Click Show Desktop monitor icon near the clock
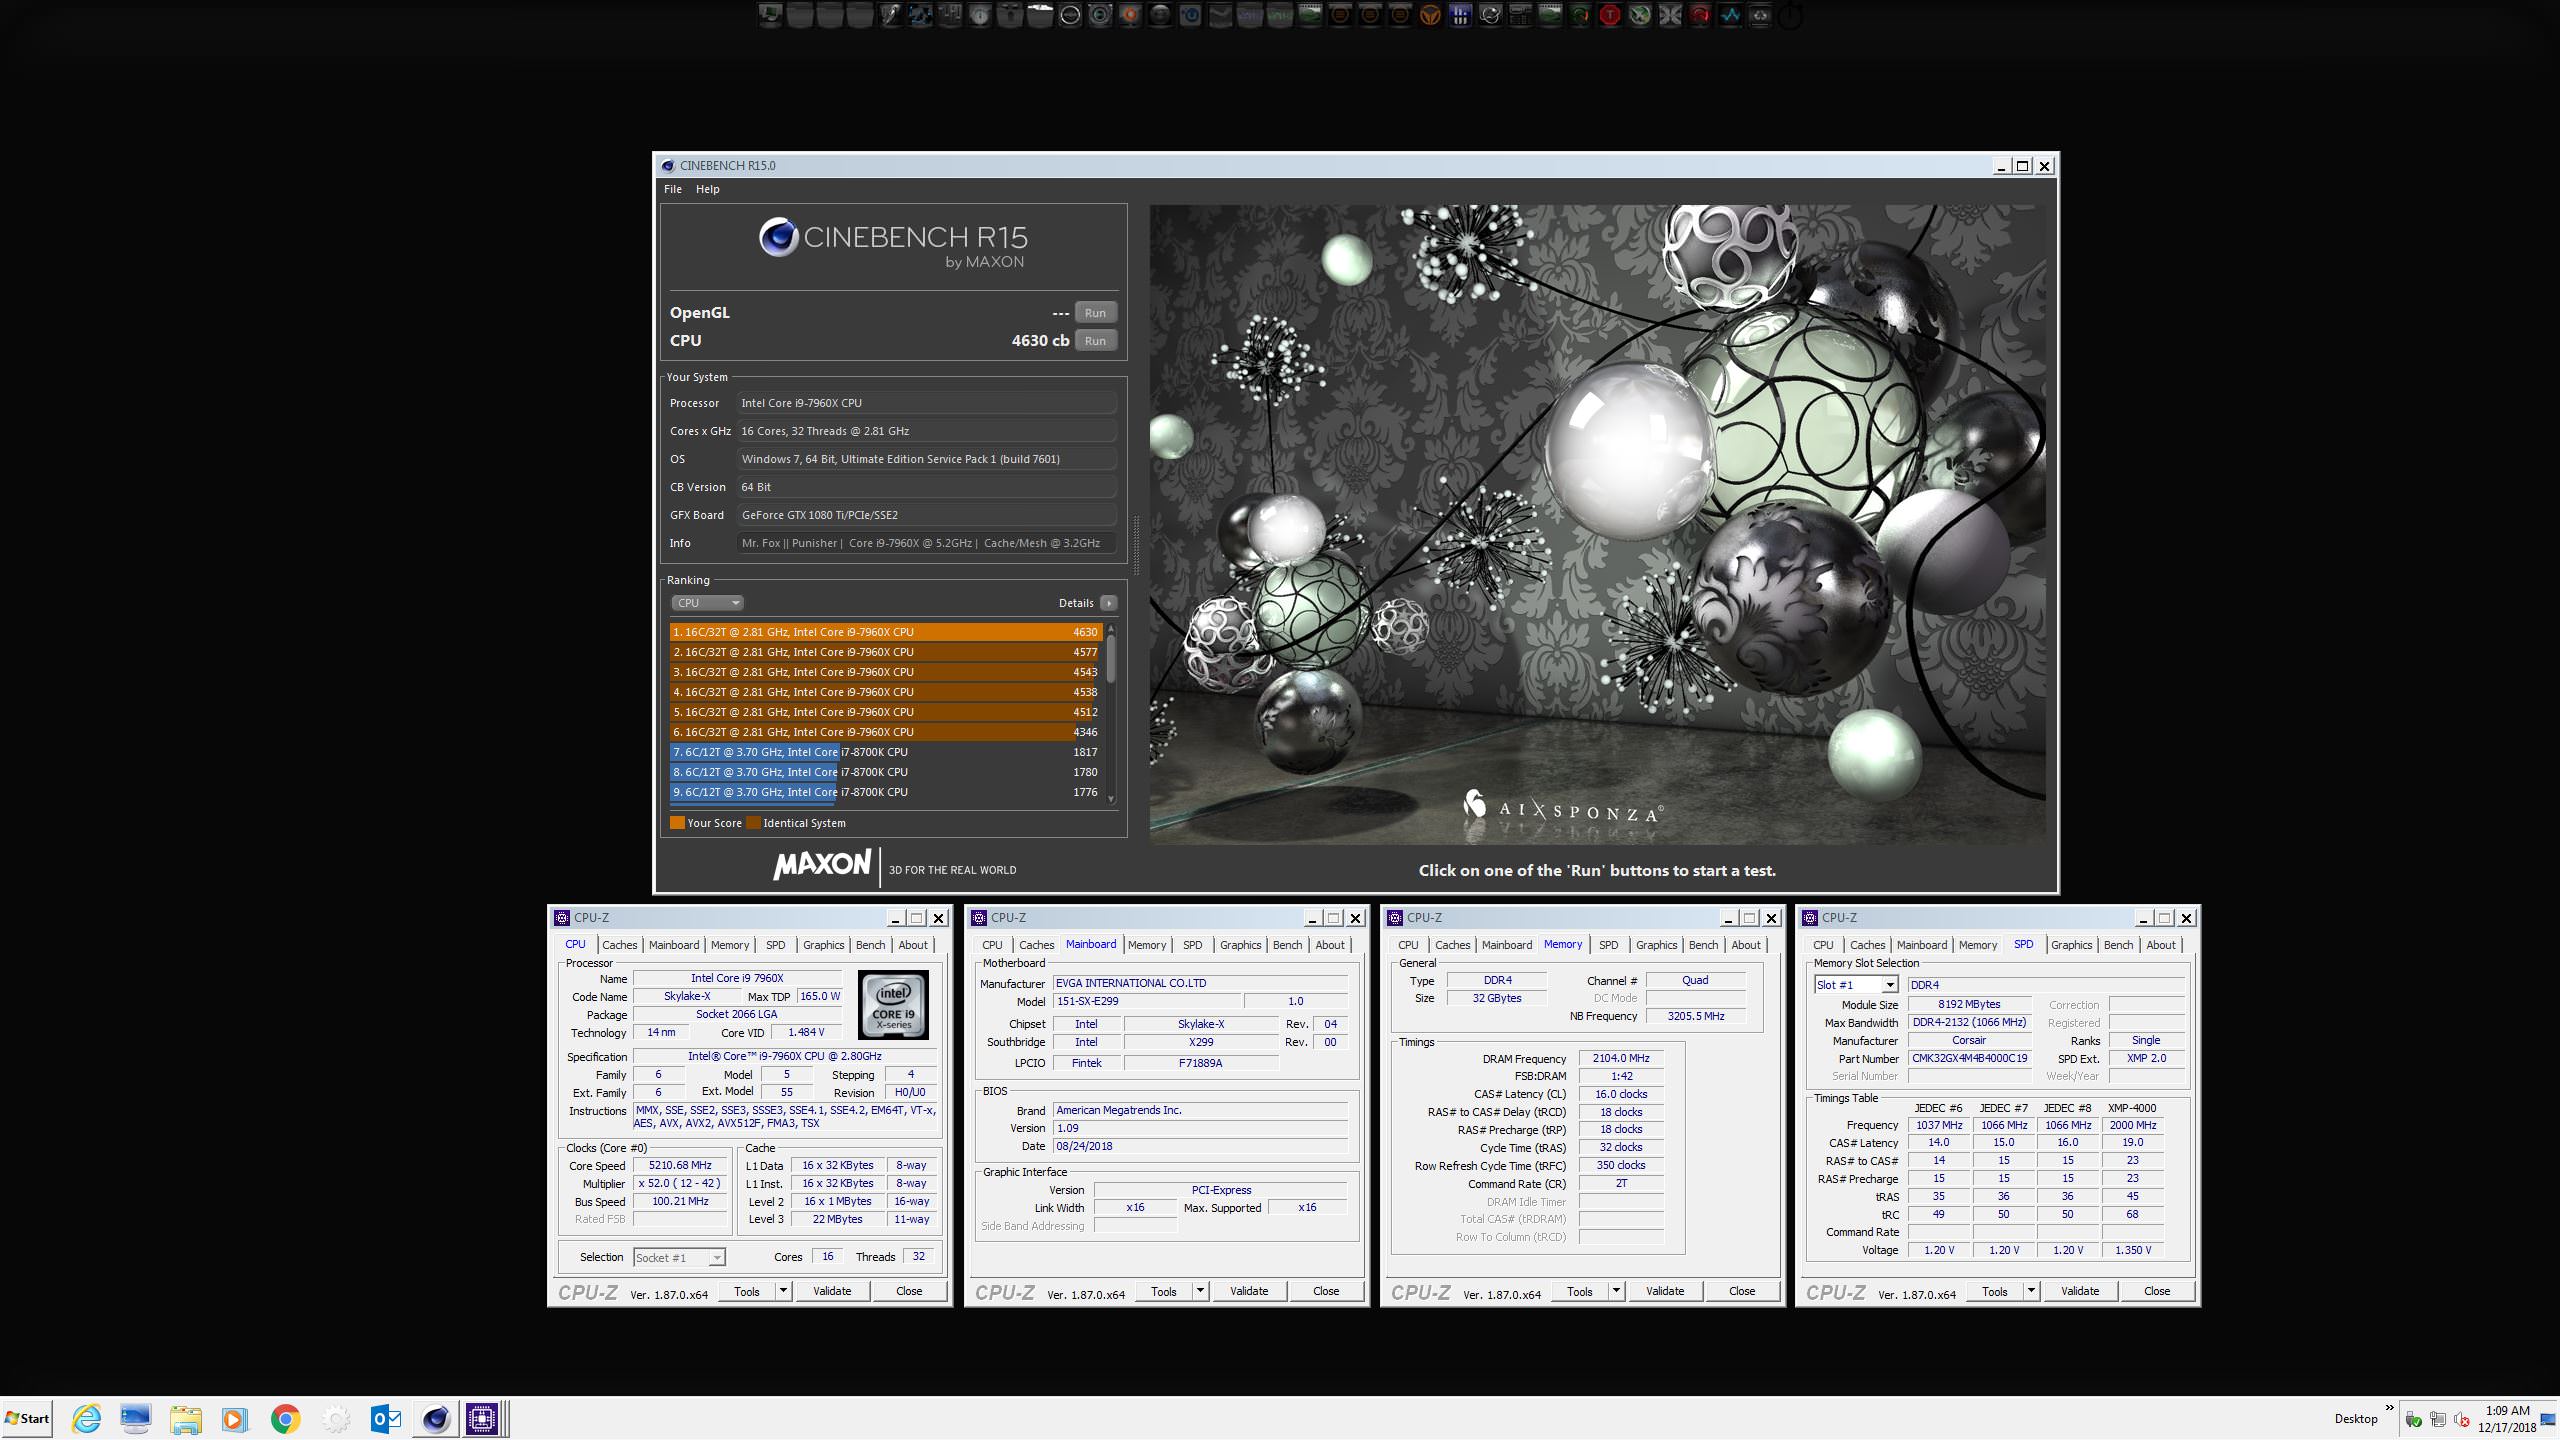The width and height of the screenshot is (2560, 1440). [2547, 1418]
